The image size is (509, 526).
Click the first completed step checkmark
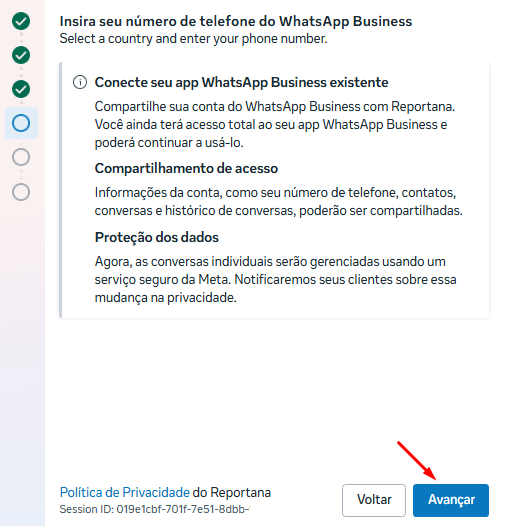[21, 21]
